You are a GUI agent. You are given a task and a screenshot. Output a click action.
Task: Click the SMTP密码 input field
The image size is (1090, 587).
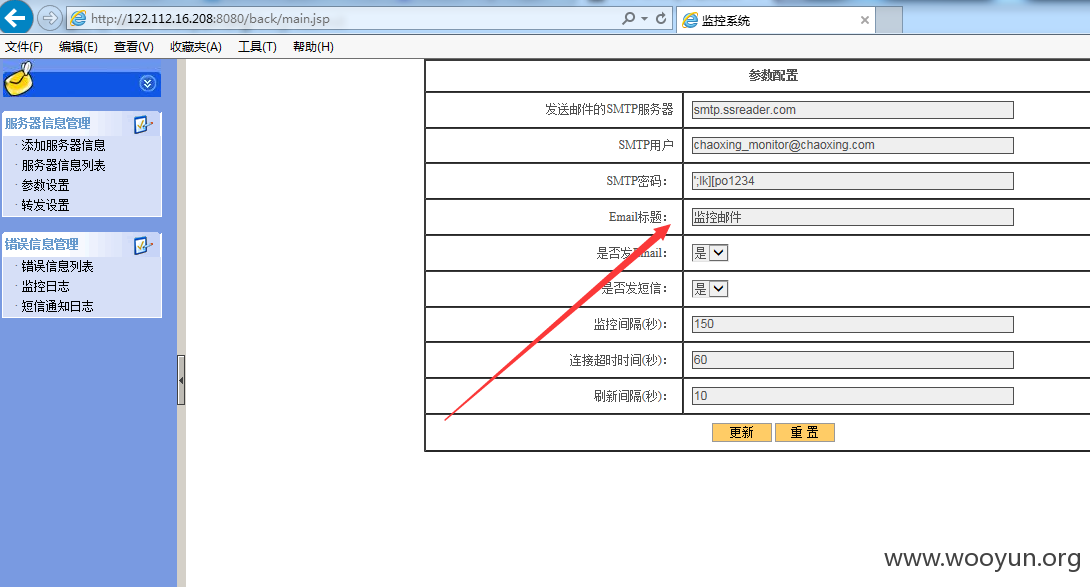(x=852, y=181)
